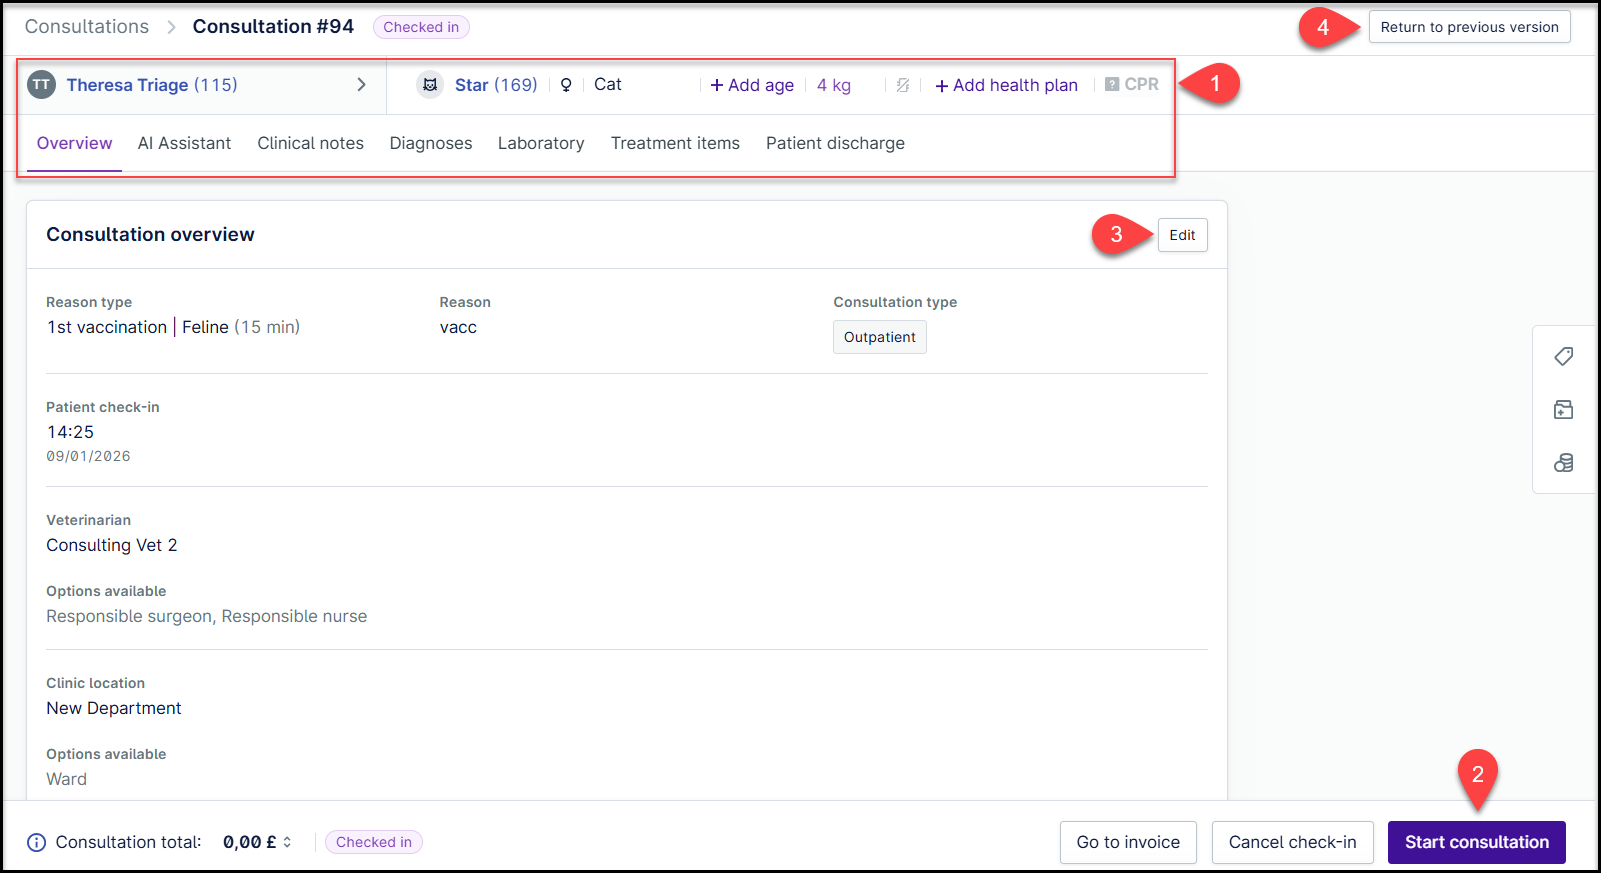
Task: Open the Clinical notes tab
Action: (310, 143)
